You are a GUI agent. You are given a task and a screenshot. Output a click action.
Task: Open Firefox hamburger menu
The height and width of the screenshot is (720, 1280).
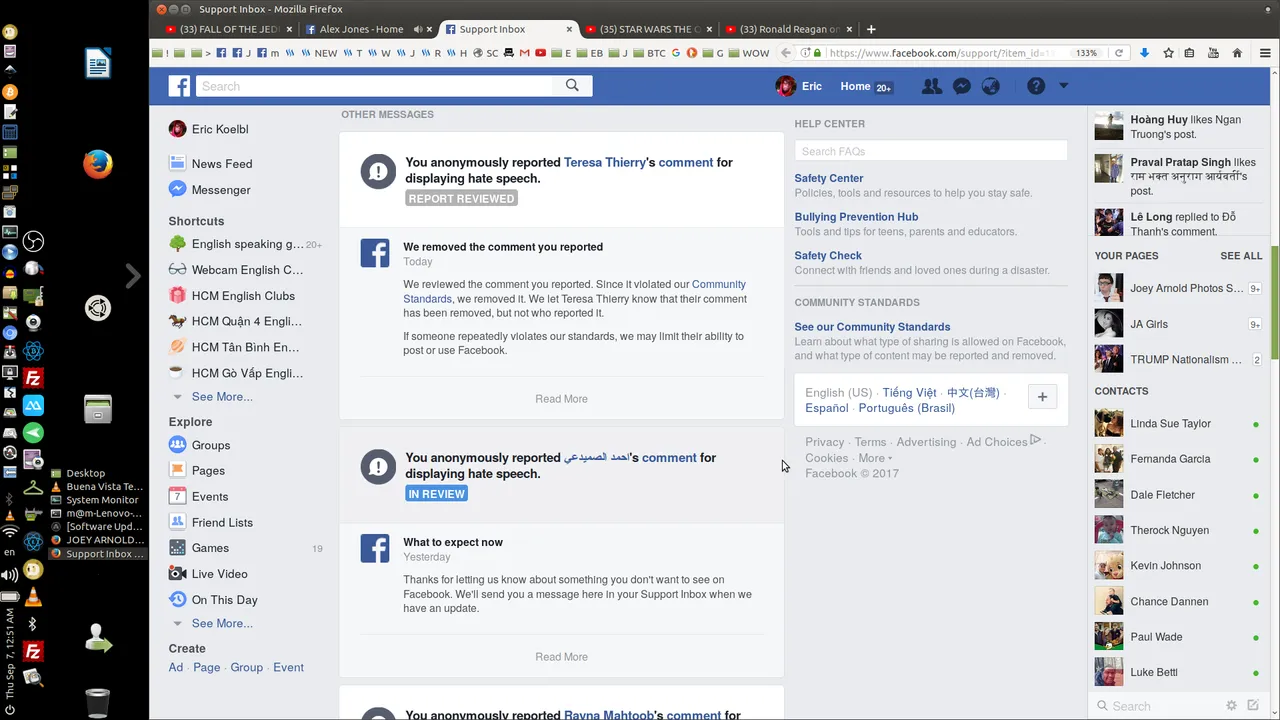pyautogui.click(x=1264, y=53)
